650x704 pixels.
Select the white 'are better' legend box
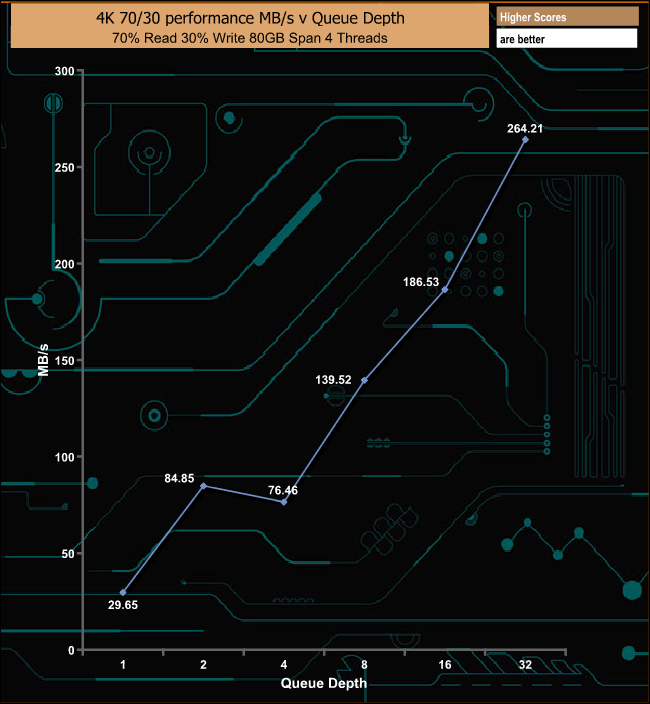pyautogui.click(x=566, y=39)
